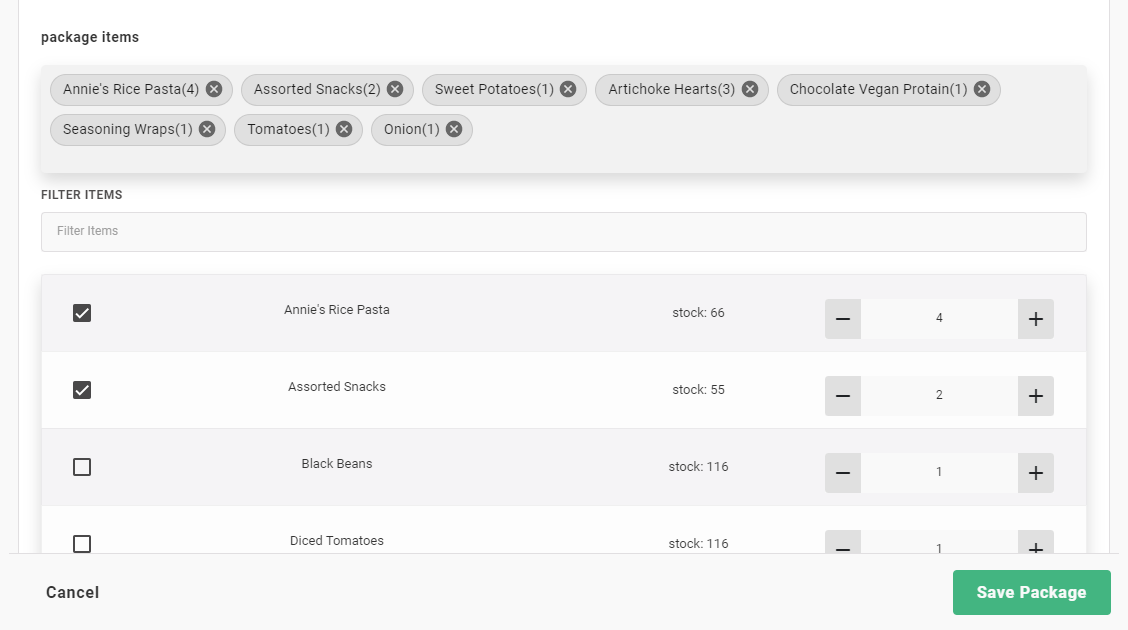
Task: Tick the Diced Tomatoes checkbox
Action: 82,543
